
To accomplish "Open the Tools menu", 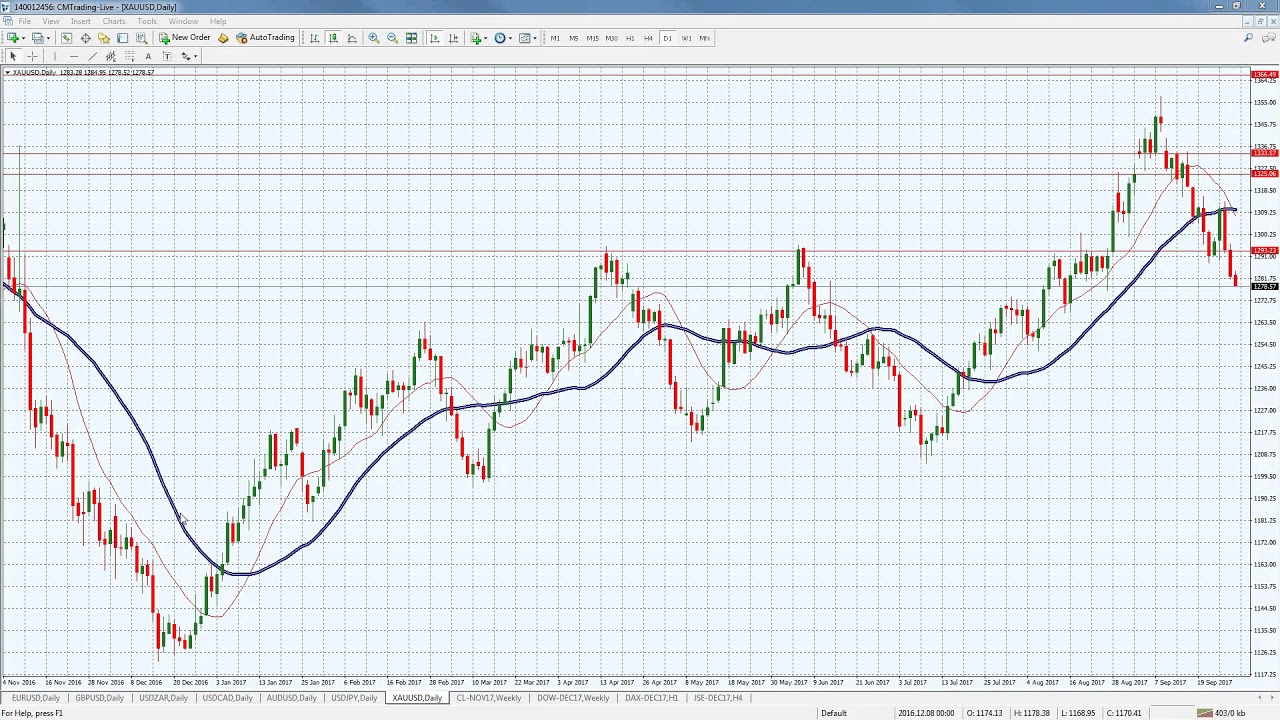I will 147,21.
